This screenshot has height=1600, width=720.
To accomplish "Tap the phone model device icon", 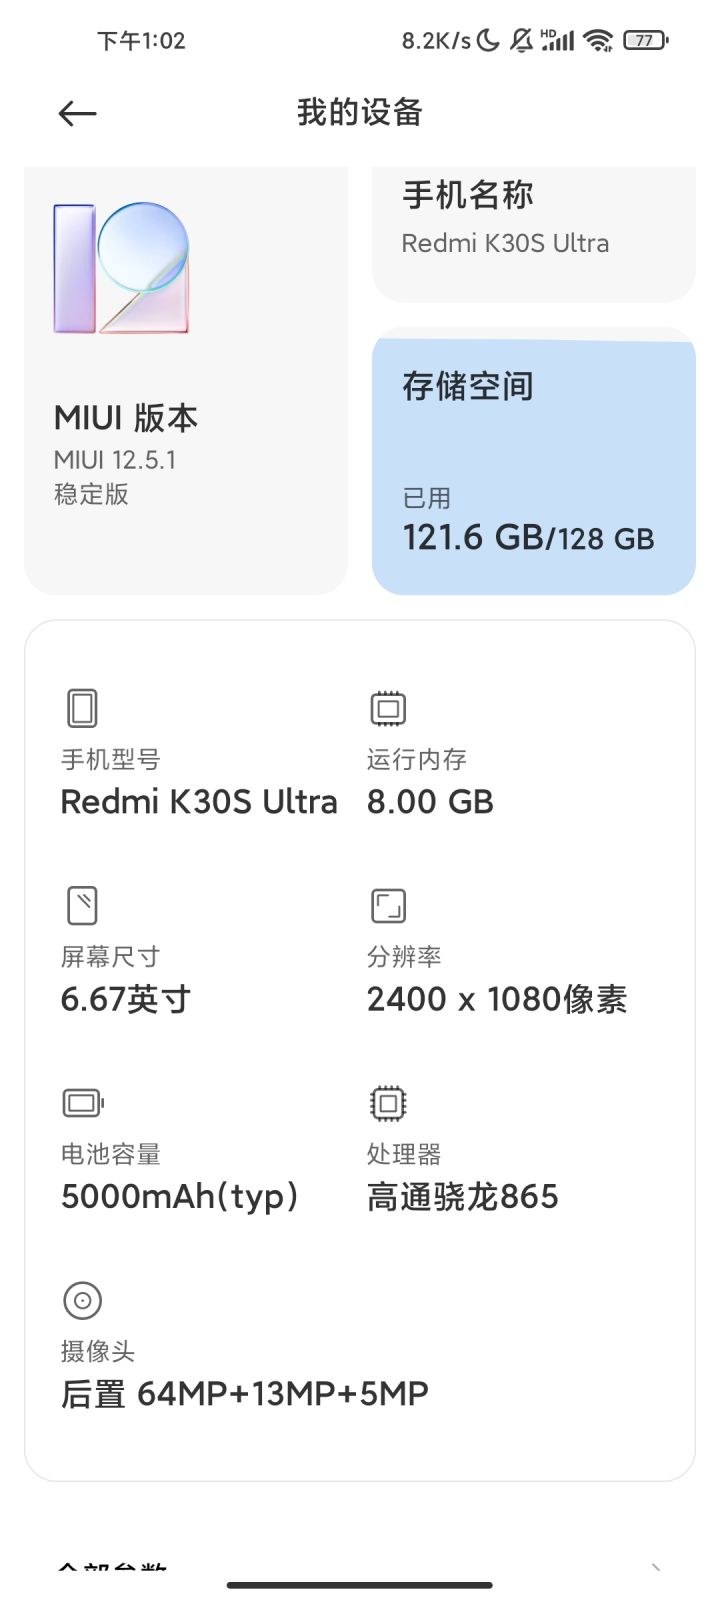I will click(82, 708).
